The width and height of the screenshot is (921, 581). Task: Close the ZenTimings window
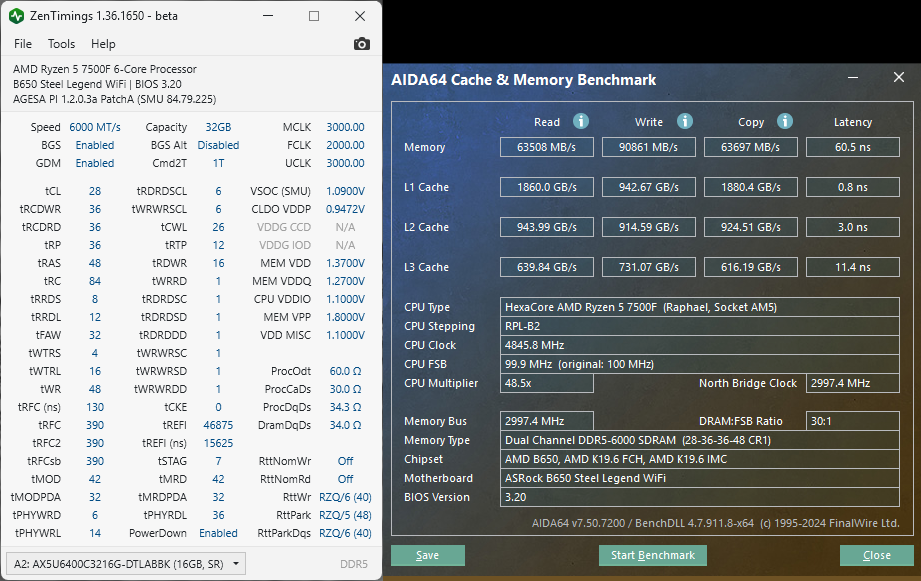[x=360, y=16]
